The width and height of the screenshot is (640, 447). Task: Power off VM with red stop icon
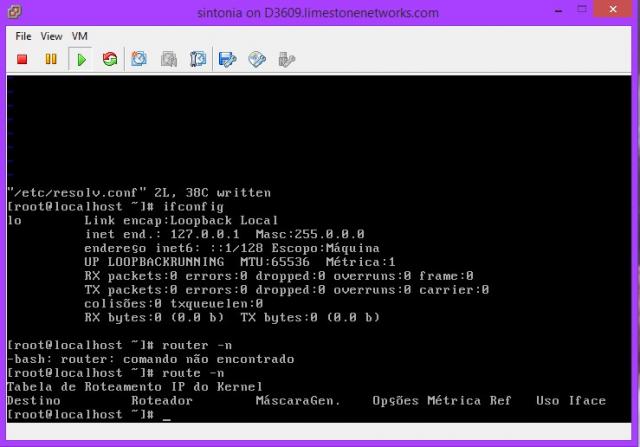tap(22, 59)
